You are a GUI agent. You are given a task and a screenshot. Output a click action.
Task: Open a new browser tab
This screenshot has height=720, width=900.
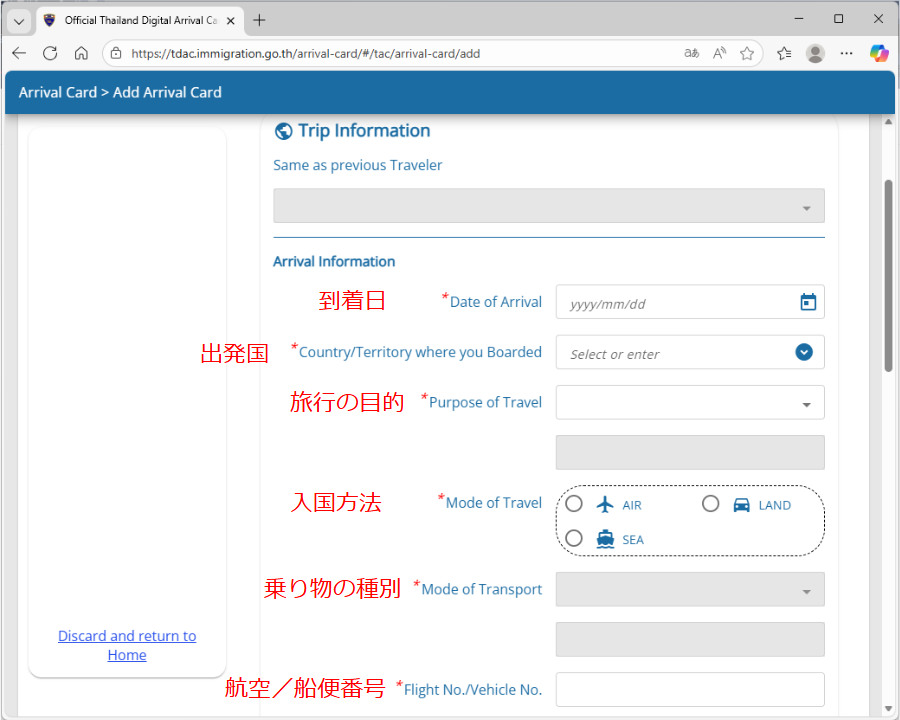[260, 20]
